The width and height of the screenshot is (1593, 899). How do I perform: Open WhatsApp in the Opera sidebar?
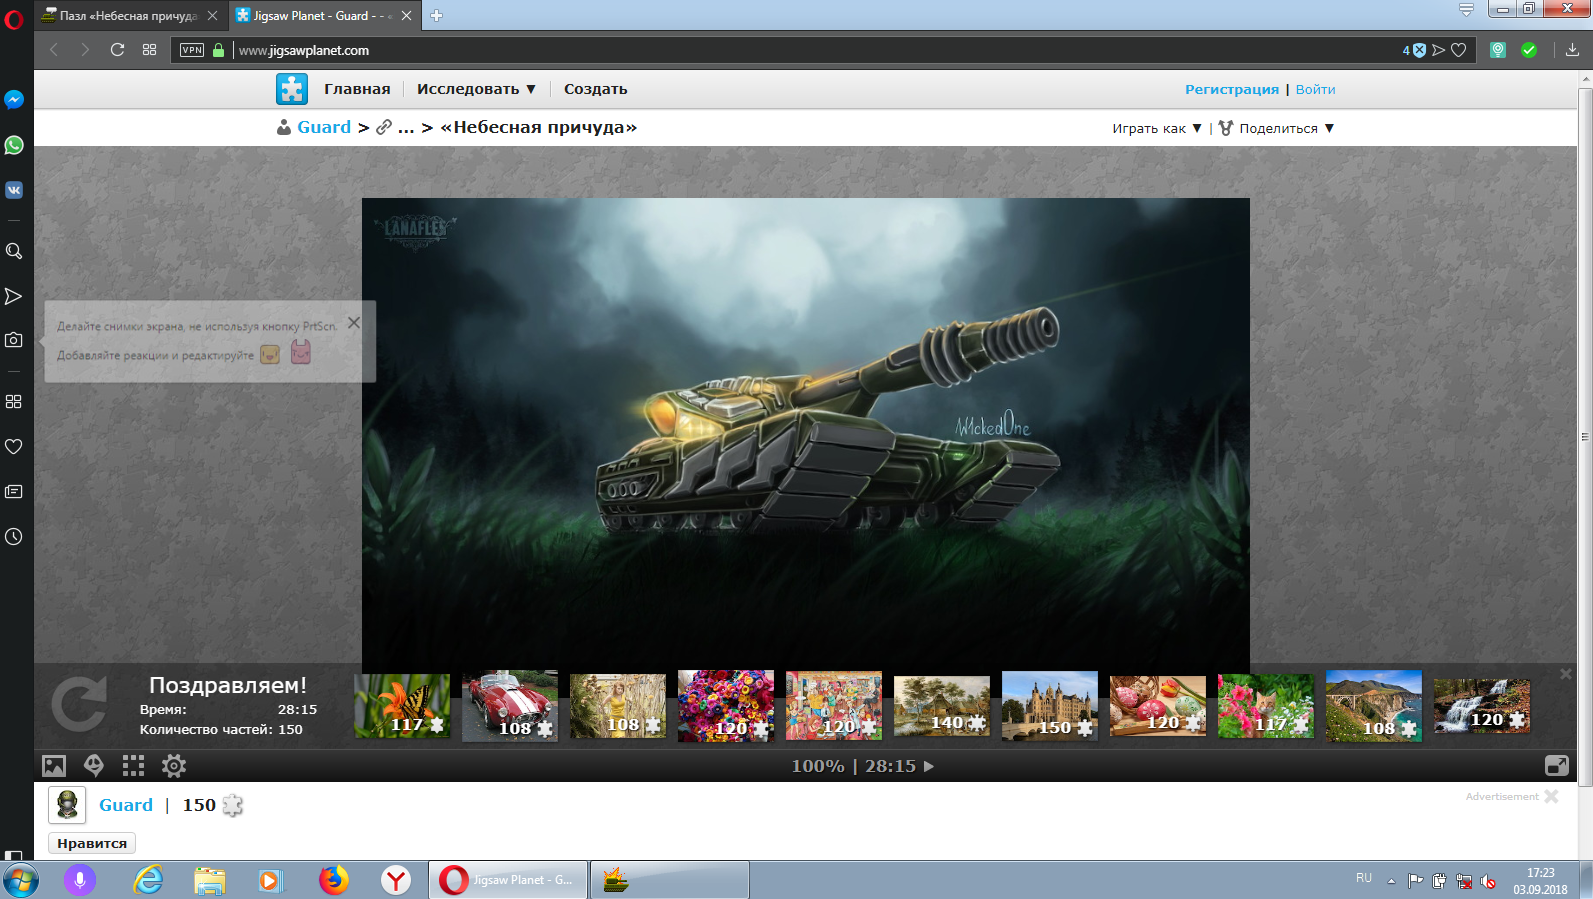click(14, 145)
